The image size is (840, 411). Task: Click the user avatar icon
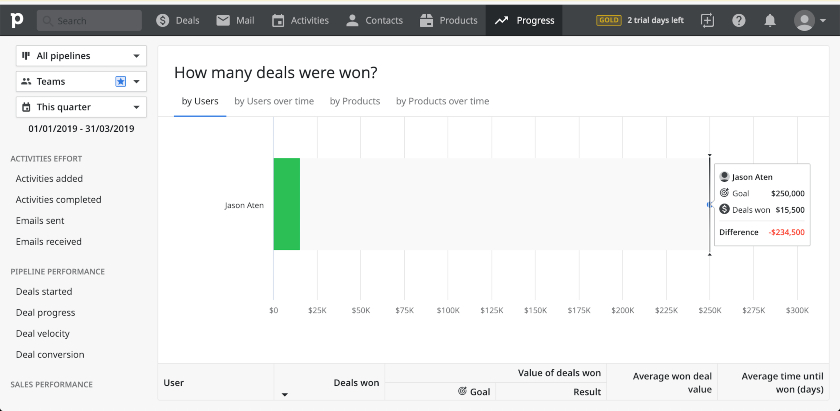(804, 20)
